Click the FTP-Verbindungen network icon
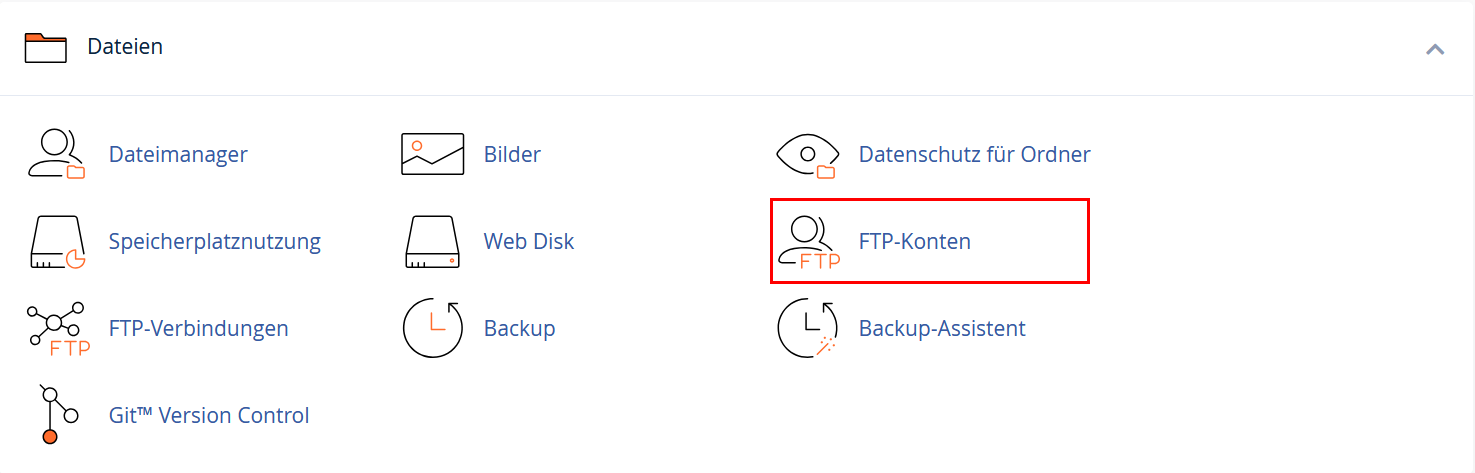 pos(58,329)
